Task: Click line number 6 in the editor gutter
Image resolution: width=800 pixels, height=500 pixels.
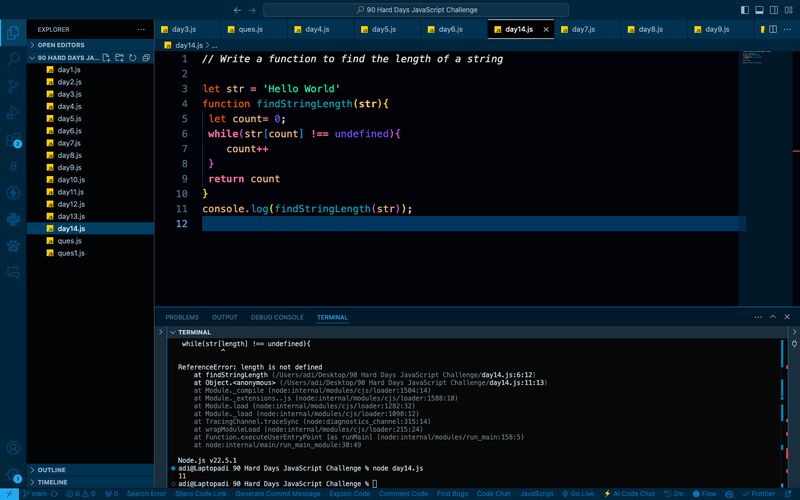Action: [x=184, y=134]
